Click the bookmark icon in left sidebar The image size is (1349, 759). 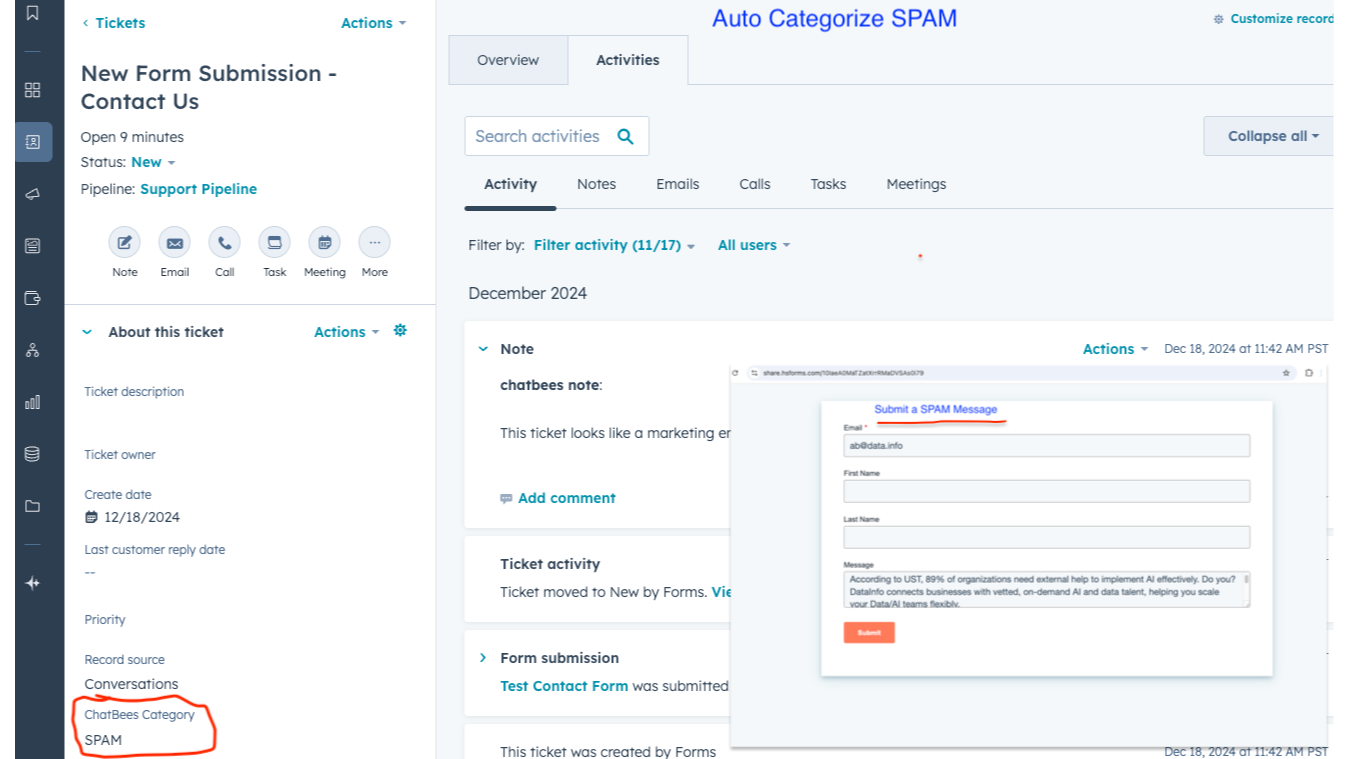(32, 13)
